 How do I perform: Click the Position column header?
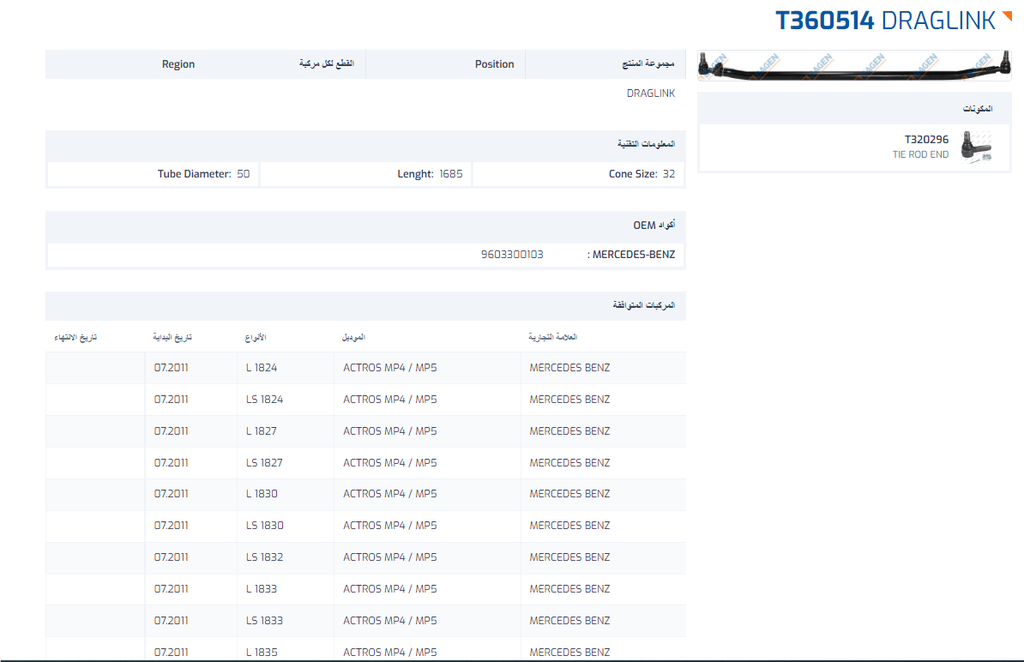point(494,64)
